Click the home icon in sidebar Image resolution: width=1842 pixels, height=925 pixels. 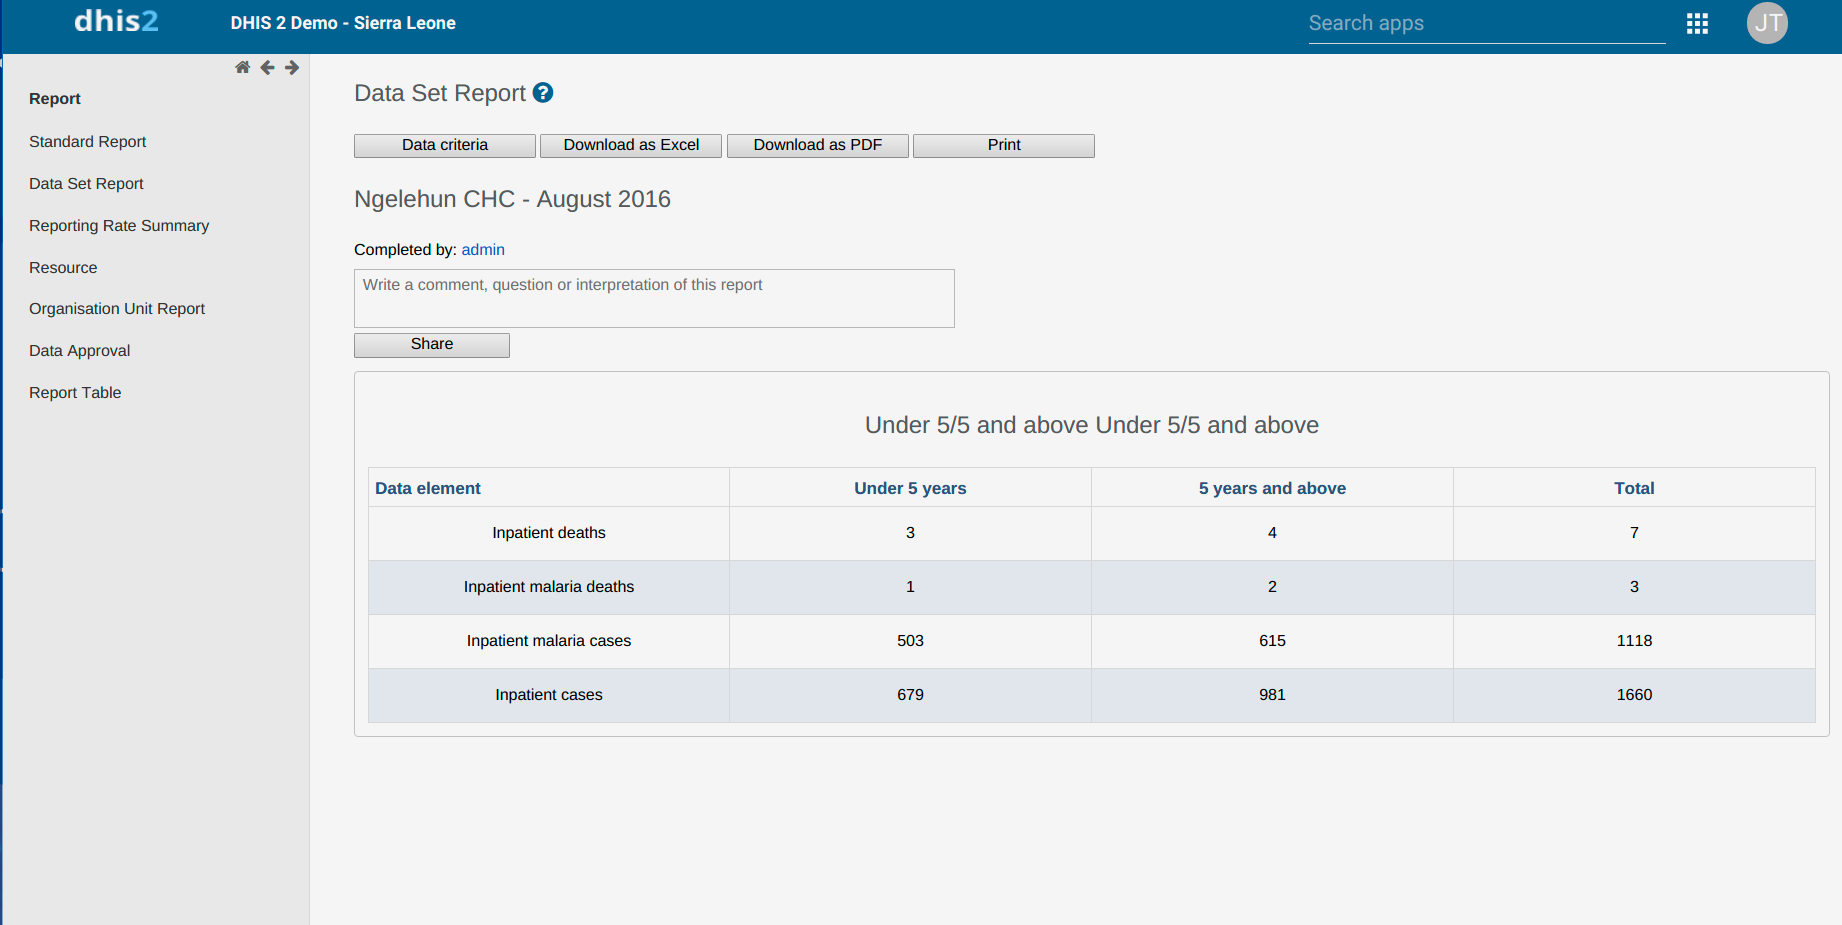[242, 68]
